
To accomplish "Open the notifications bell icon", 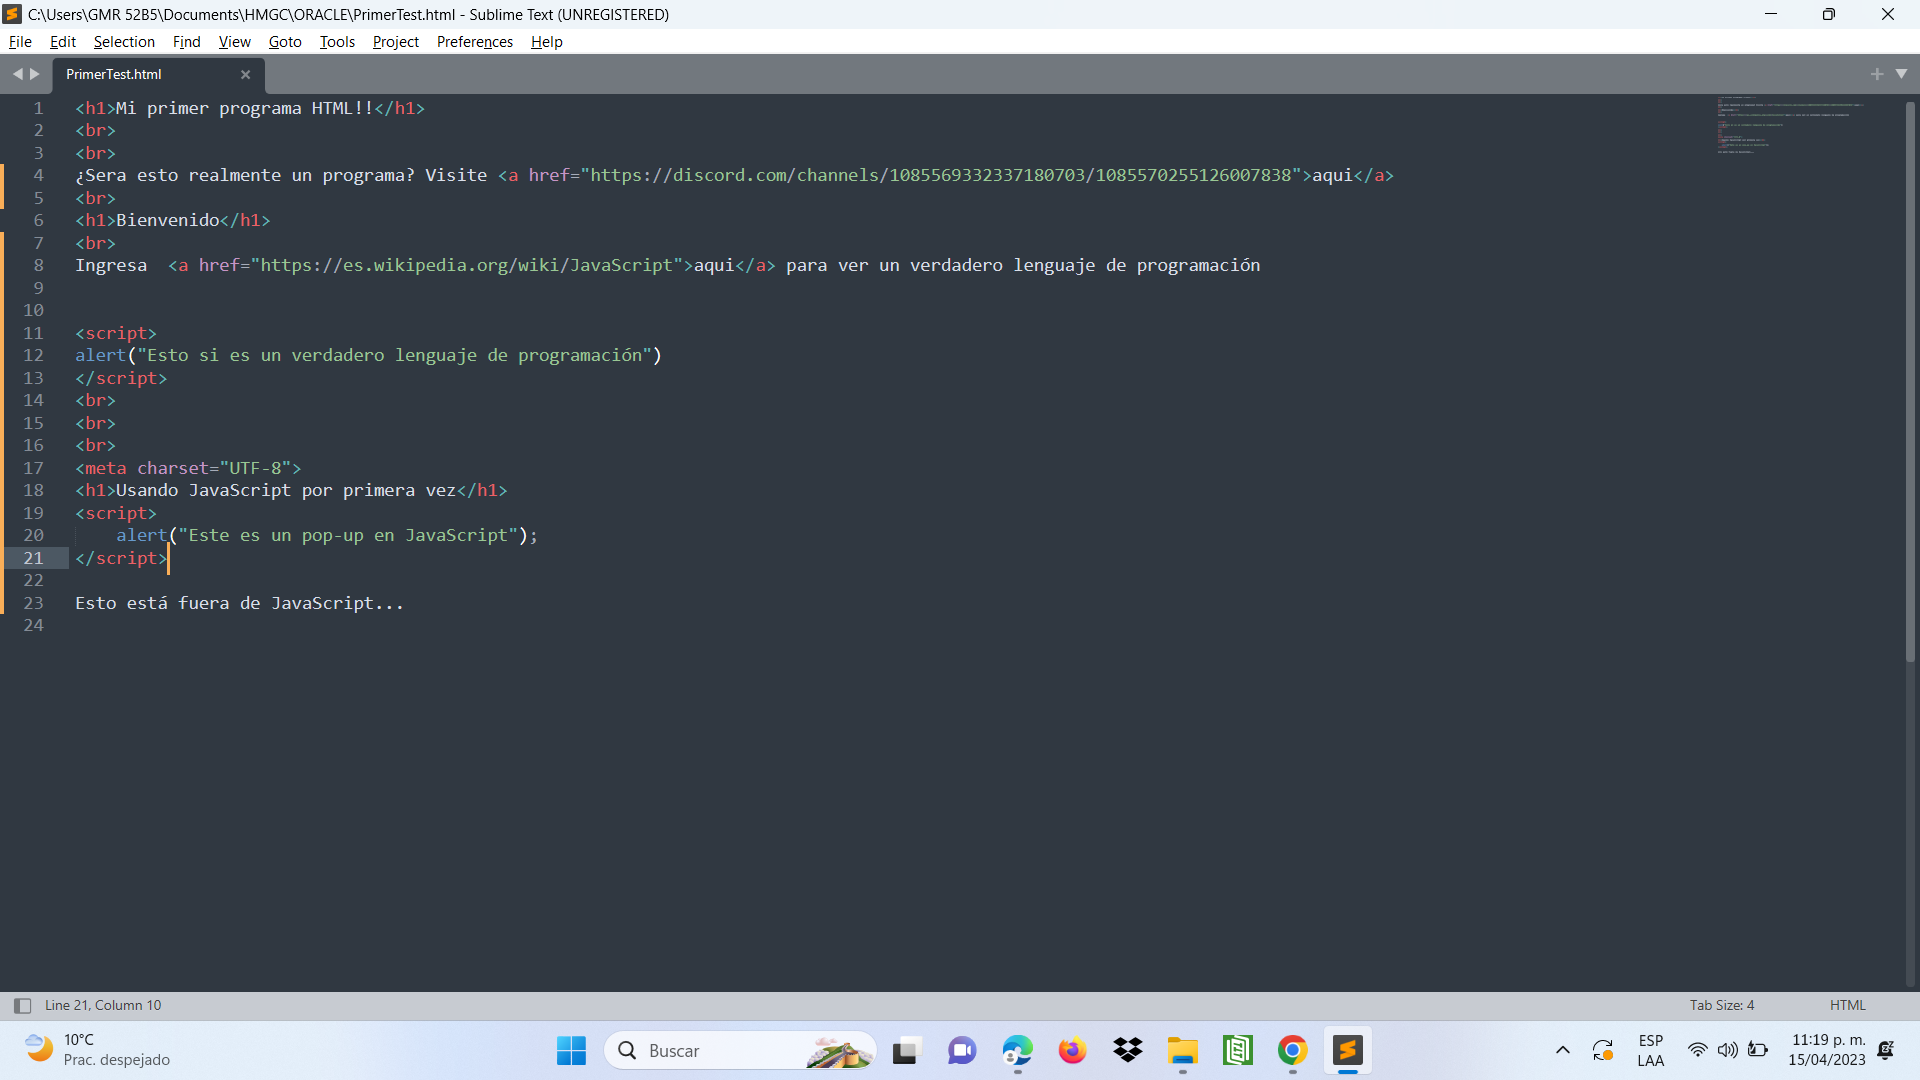I will click(x=1886, y=1050).
